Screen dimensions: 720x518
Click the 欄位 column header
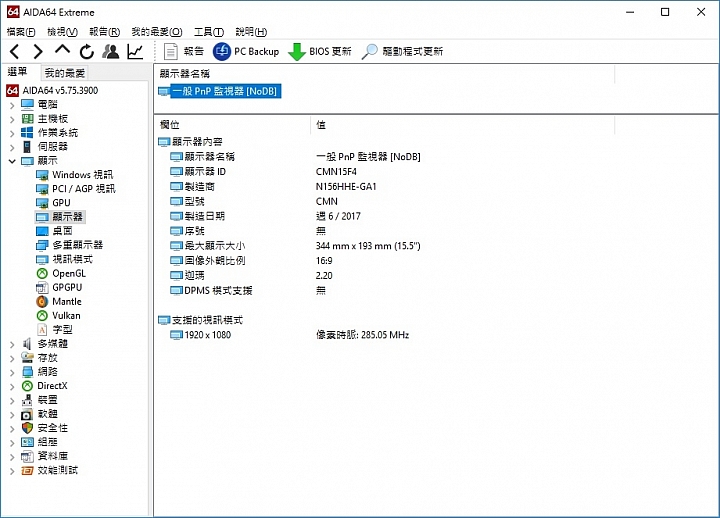[232, 124]
